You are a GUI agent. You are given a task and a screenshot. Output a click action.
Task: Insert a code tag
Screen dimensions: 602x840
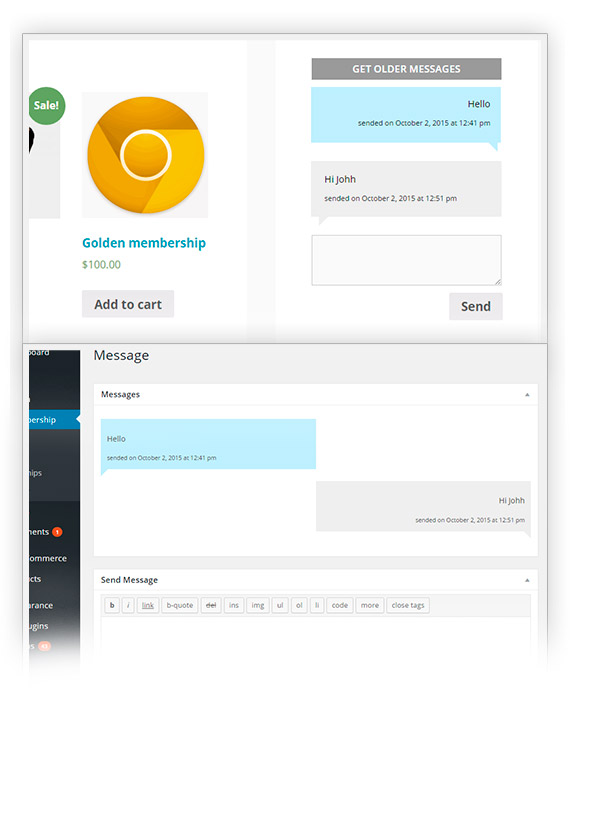pos(340,605)
